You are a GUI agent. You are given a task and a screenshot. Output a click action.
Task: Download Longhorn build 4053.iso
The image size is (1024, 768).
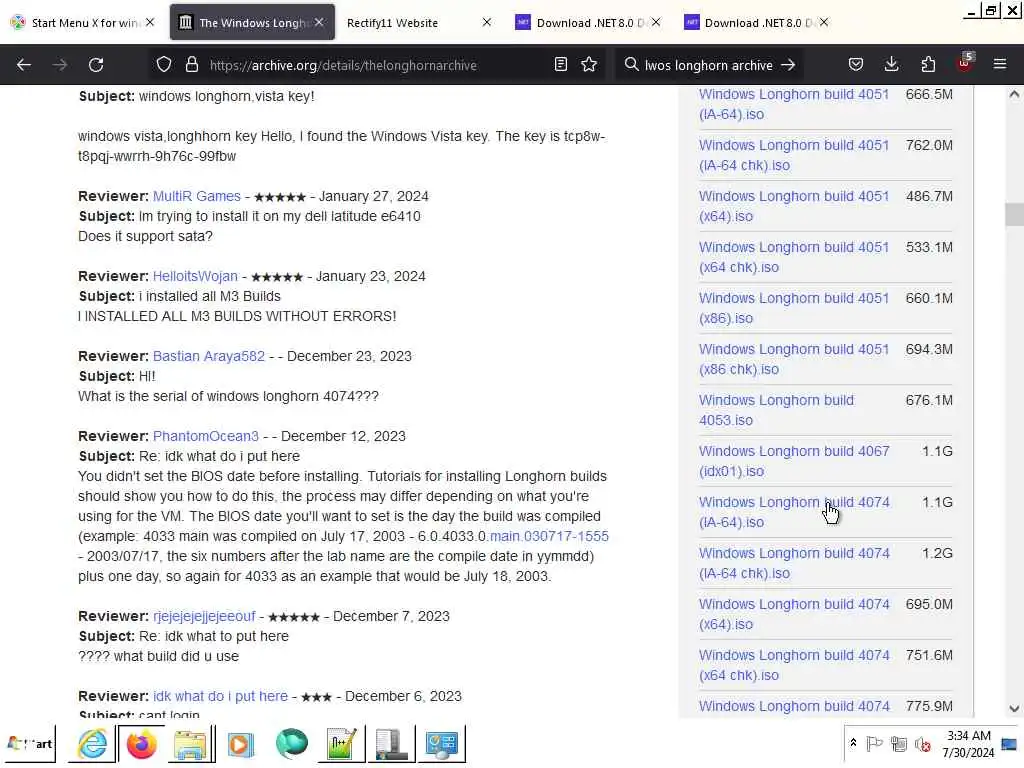(x=776, y=409)
